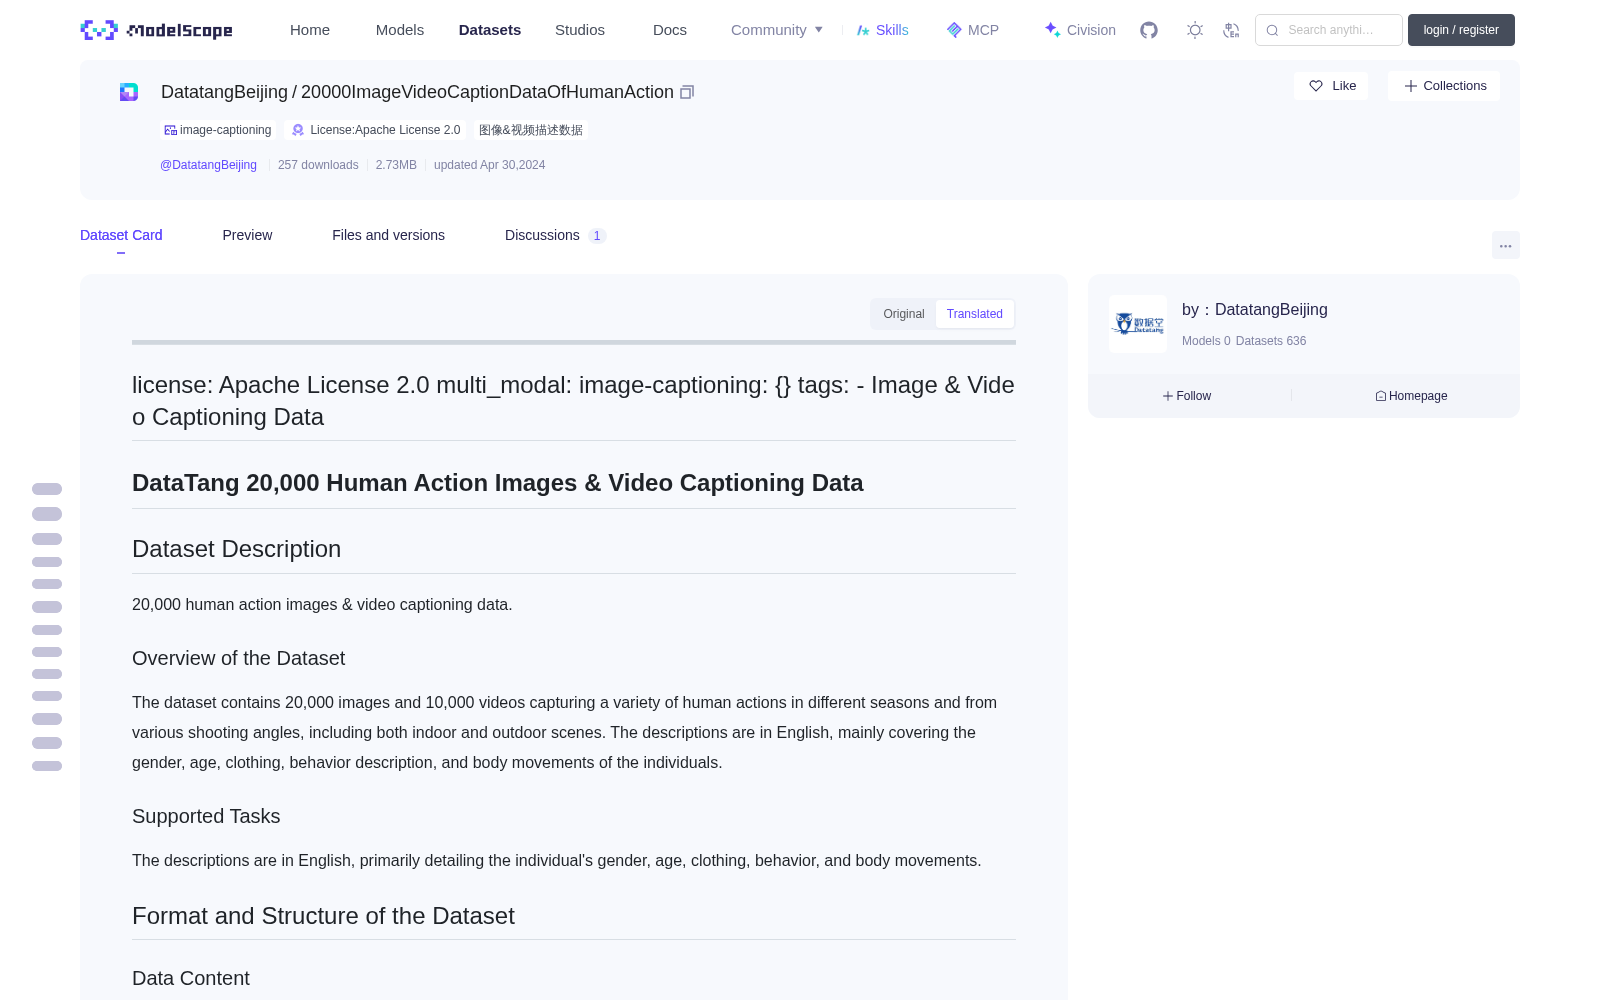Screen dimensions: 1600x1000
Task: Click the 257 downloads text
Action: (x=318, y=165)
